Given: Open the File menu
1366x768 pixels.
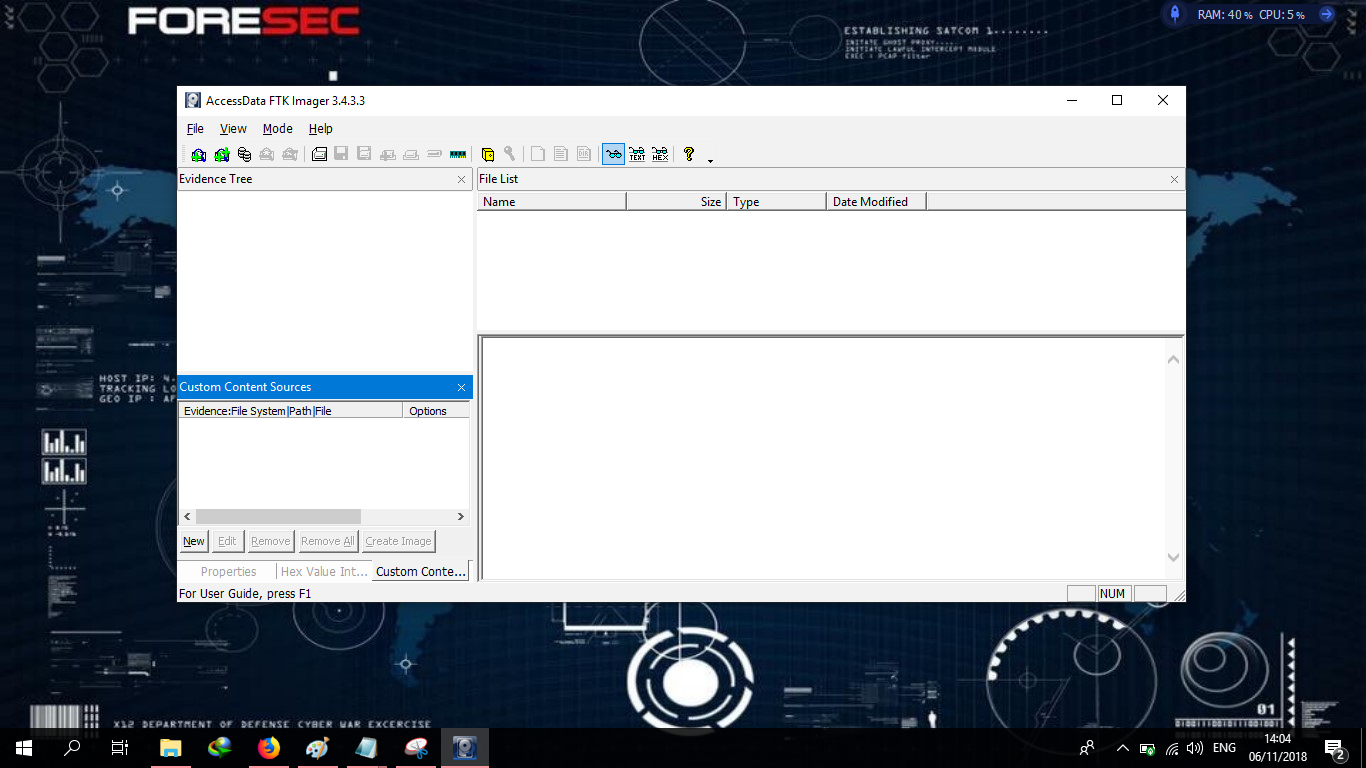Looking at the screenshot, I should coord(195,129).
